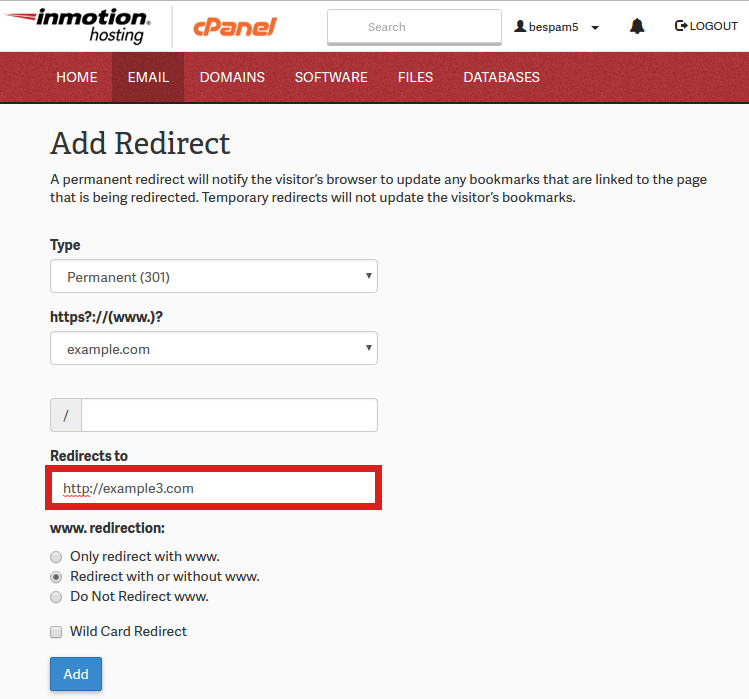Focus the Redirects to URL field

click(214, 488)
